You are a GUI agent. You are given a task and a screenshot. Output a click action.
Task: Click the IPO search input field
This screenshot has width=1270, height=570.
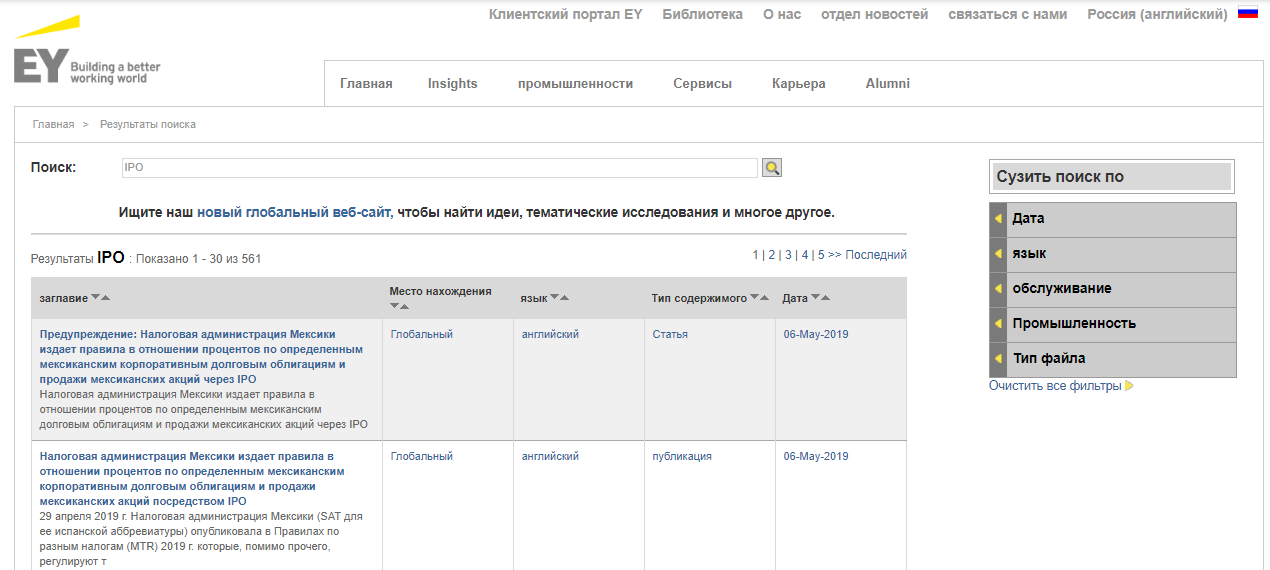438,168
